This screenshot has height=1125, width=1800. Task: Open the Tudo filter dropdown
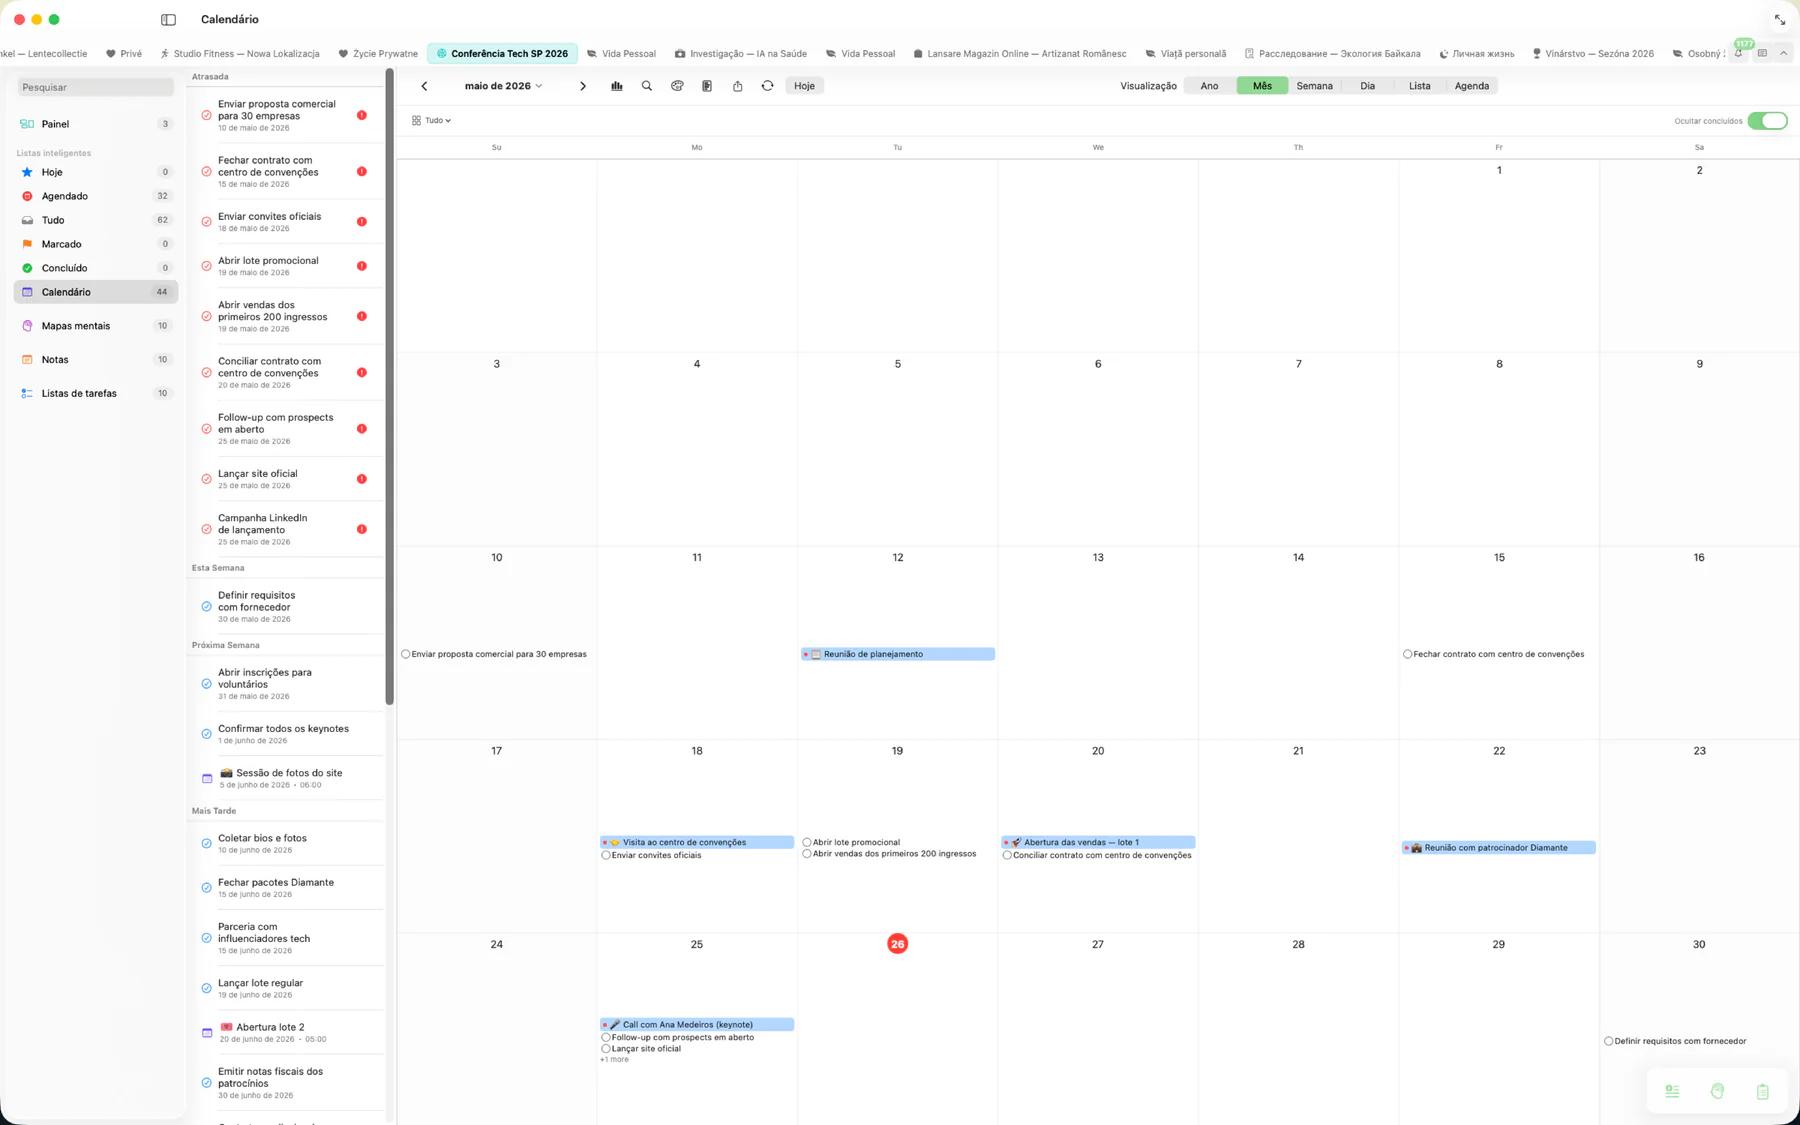tap(431, 120)
